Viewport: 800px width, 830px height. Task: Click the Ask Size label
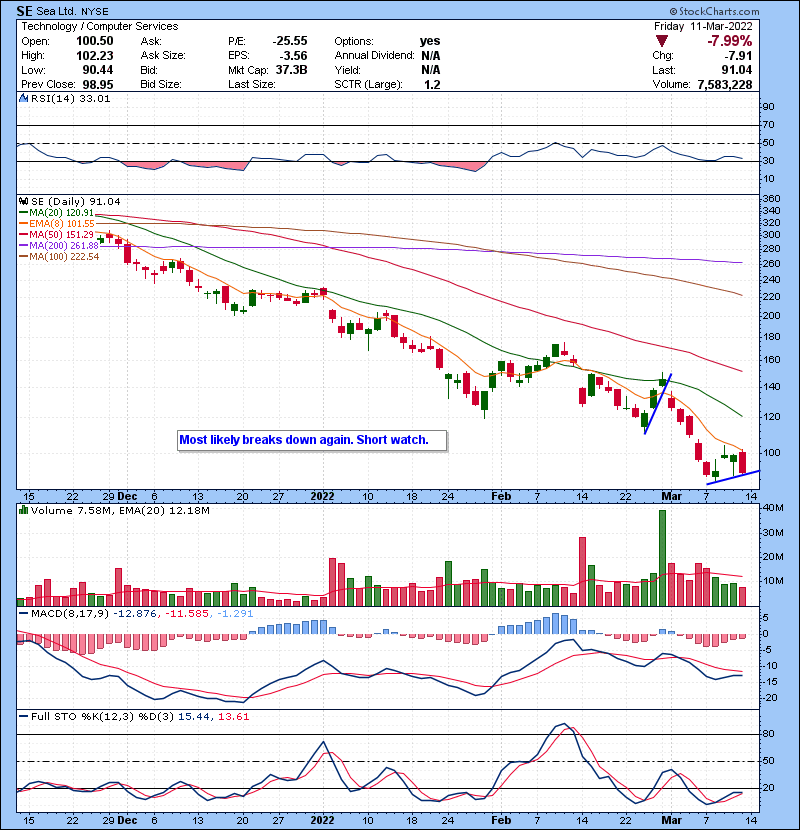(163, 56)
